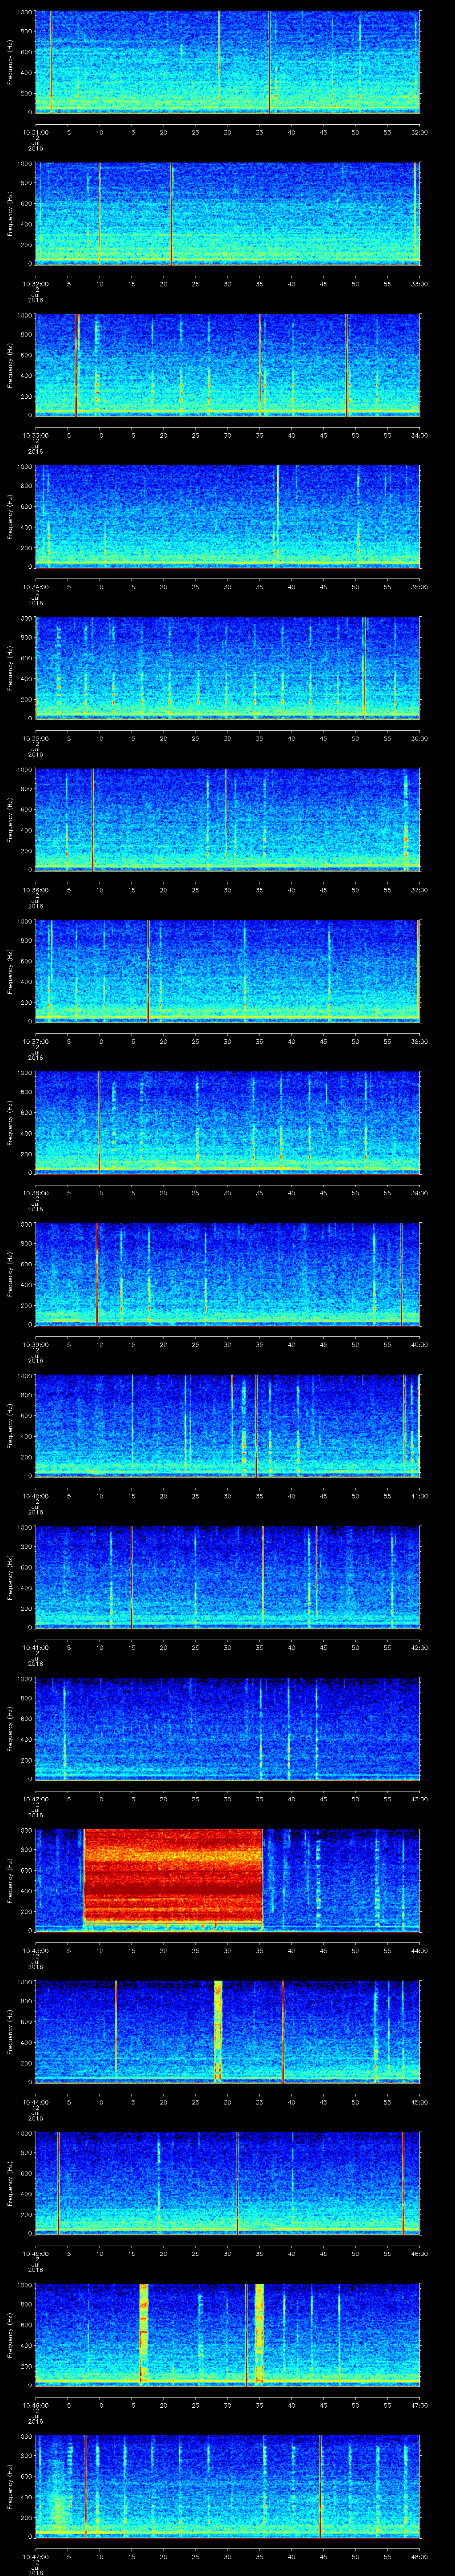455x2576 pixels.
Task: Click the 10:46:00 start time label
Action: 35,2405
